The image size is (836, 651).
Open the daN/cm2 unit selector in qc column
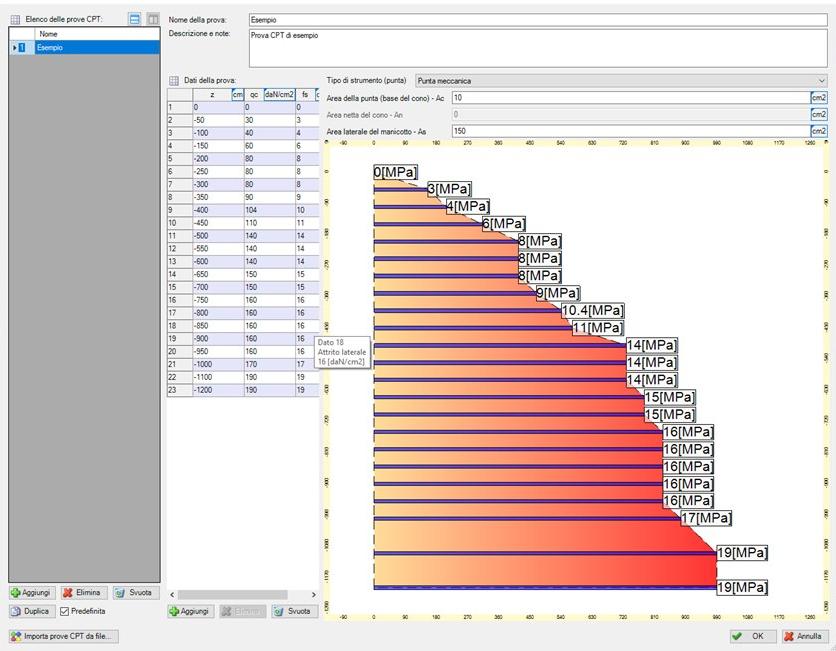[x=278, y=94]
